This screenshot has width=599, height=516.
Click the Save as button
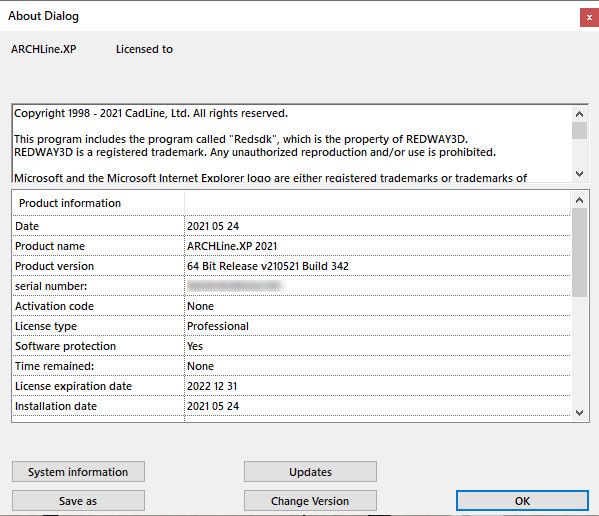pos(78,501)
